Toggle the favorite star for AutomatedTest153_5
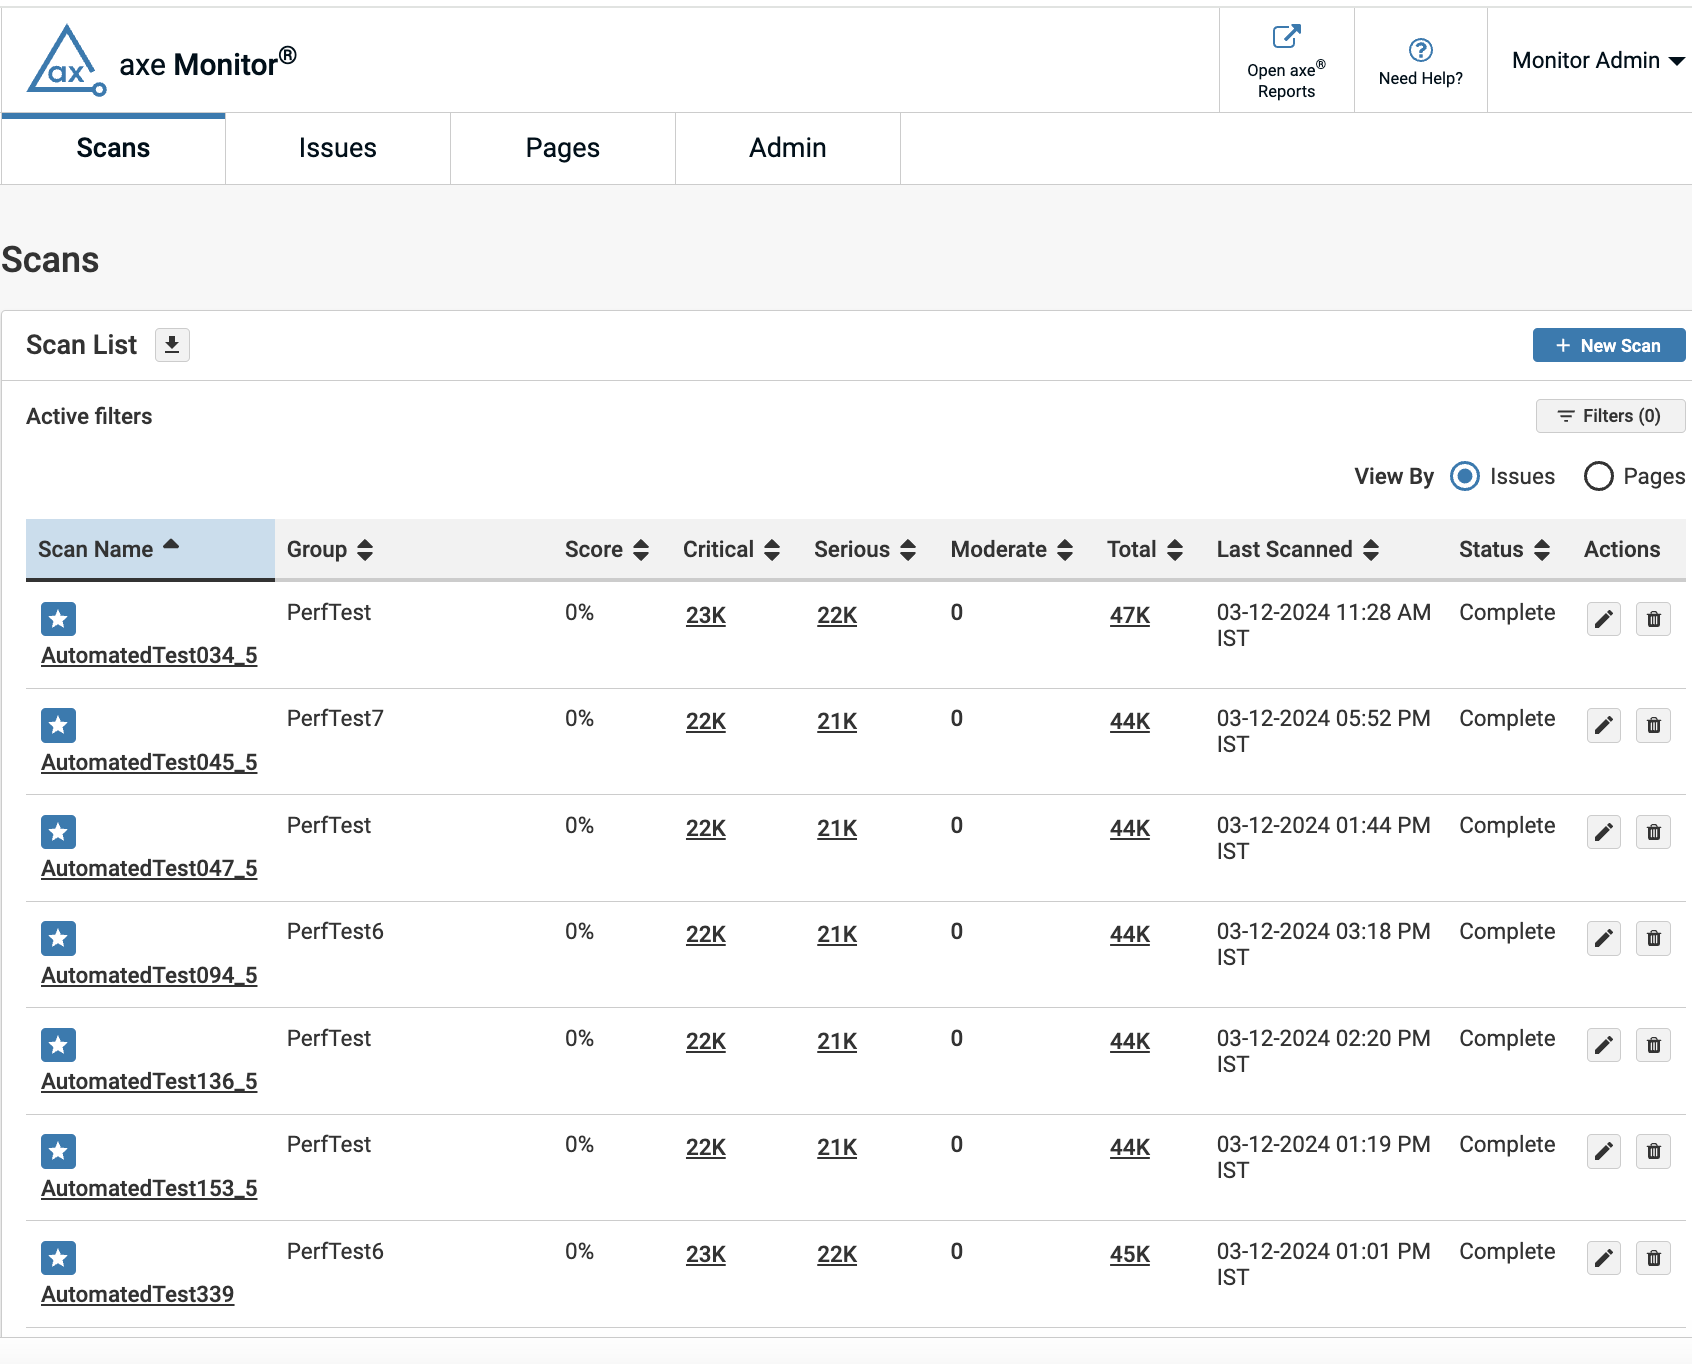This screenshot has width=1692, height=1364. pos(59,1151)
